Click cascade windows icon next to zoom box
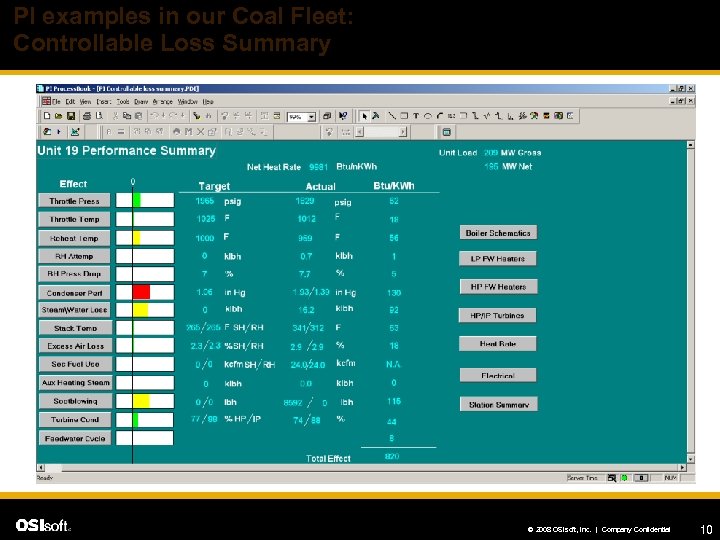The width and height of the screenshot is (720, 540). tap(327, 116)
